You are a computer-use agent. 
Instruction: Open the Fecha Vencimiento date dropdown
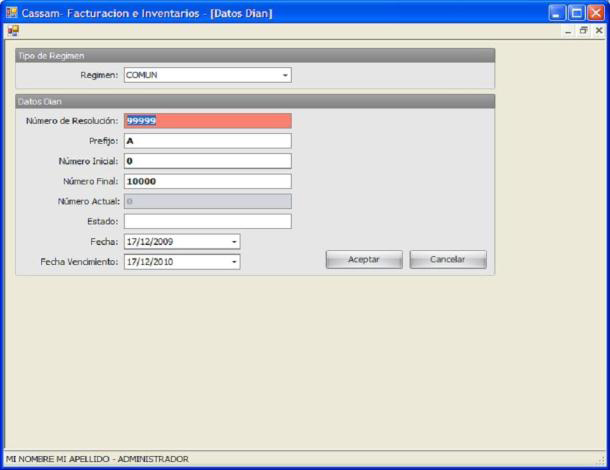click(x=234, y=262)
